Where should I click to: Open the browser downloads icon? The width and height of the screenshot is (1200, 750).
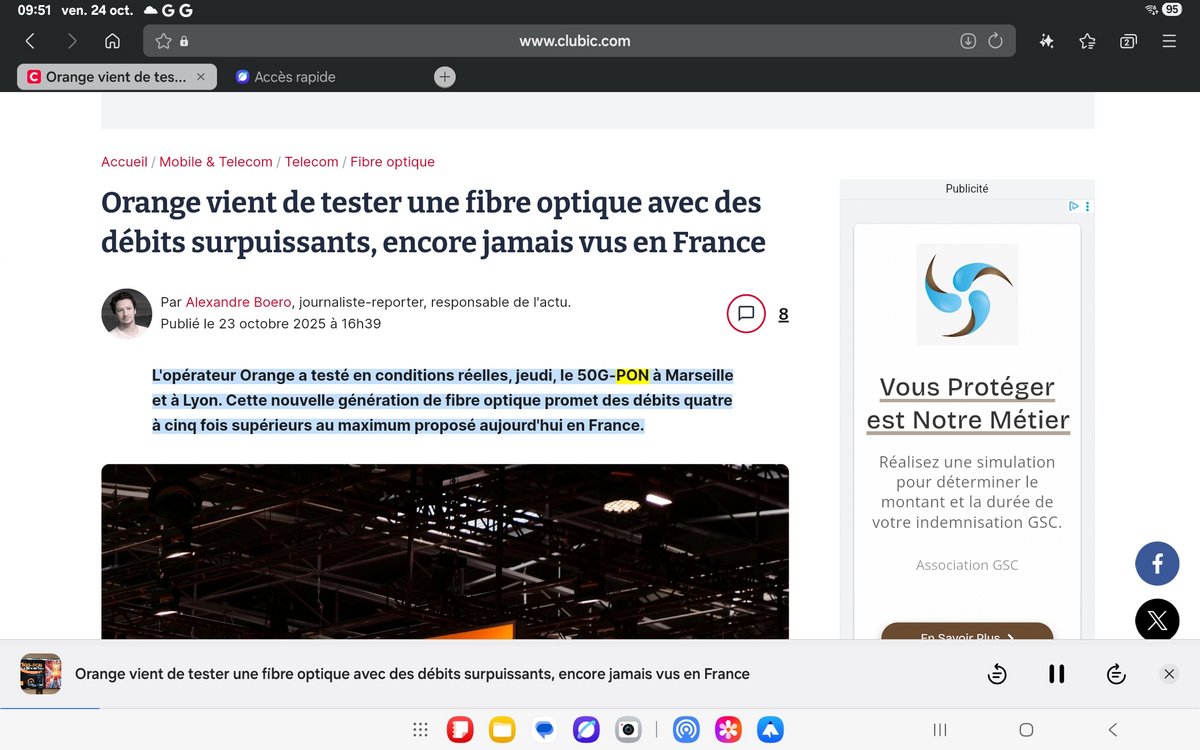point(967,41)
